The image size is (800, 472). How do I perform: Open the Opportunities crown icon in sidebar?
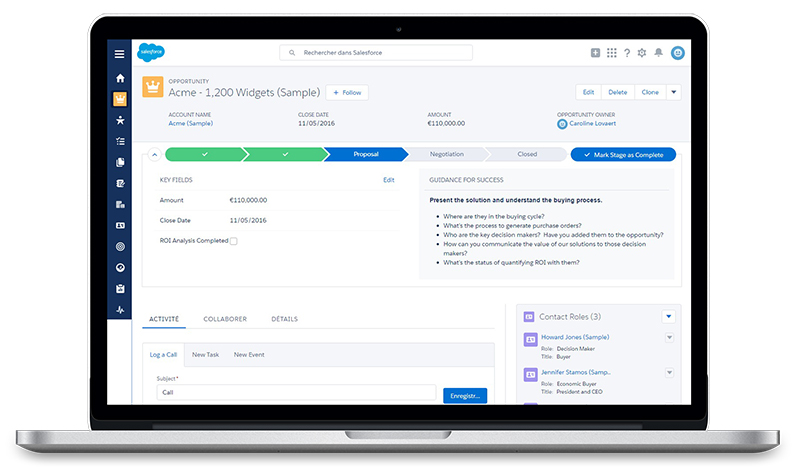click(x=120, y=99)
